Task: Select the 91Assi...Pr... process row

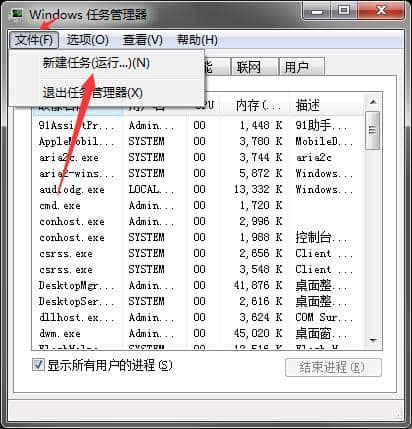Action: pos(198,125)
